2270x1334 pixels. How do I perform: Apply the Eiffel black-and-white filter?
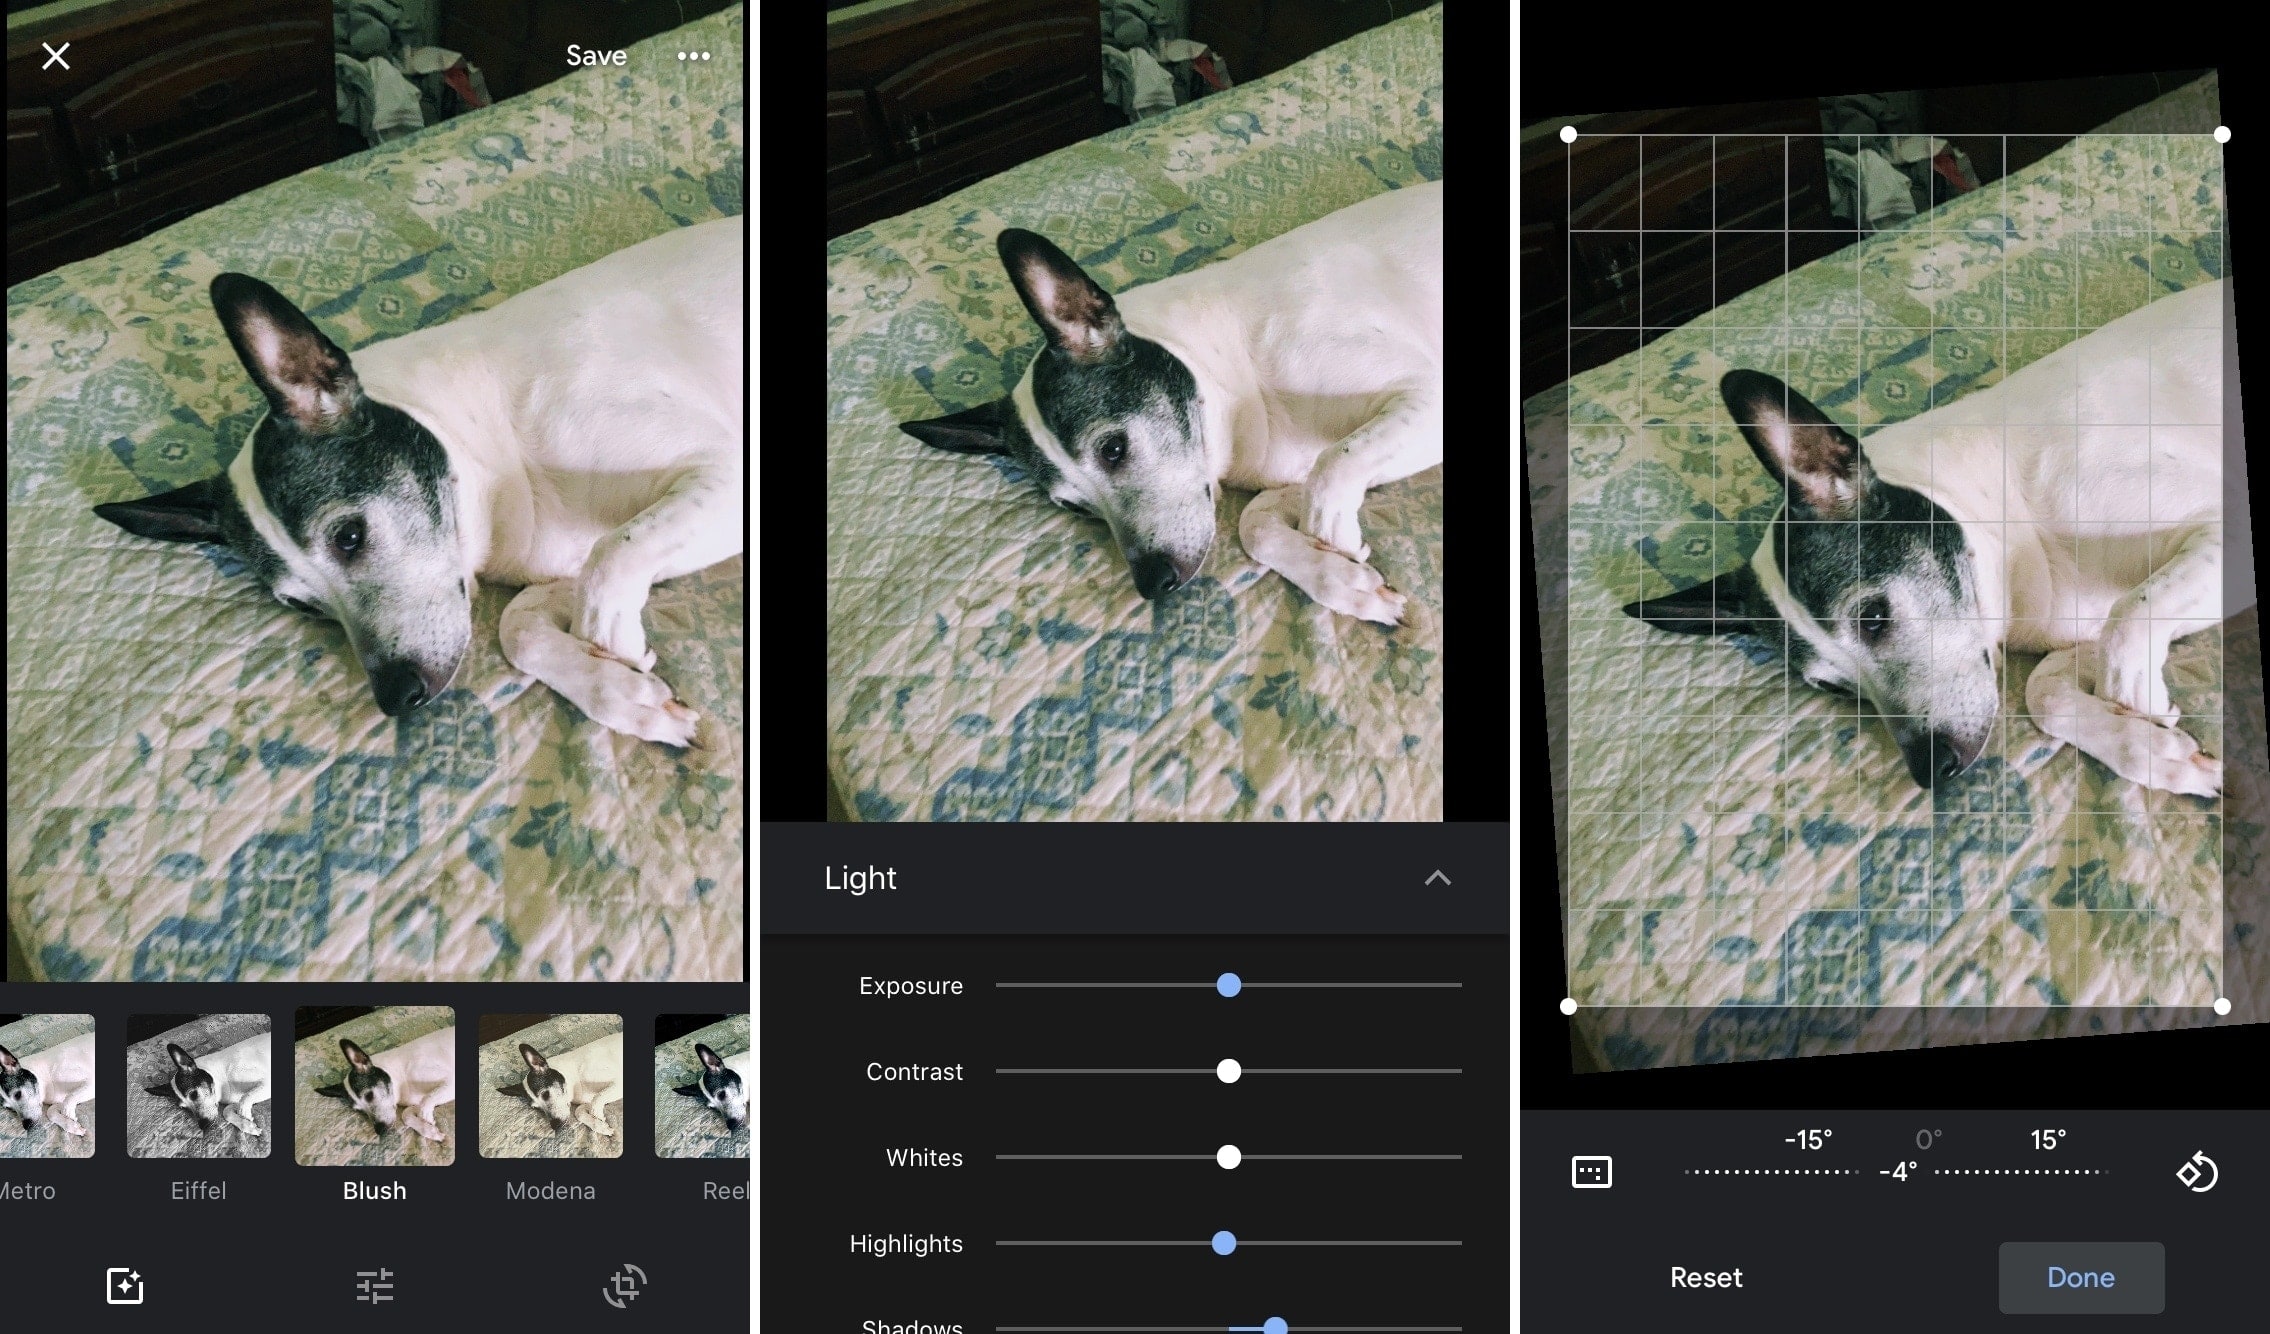(x=199, y=1086)
